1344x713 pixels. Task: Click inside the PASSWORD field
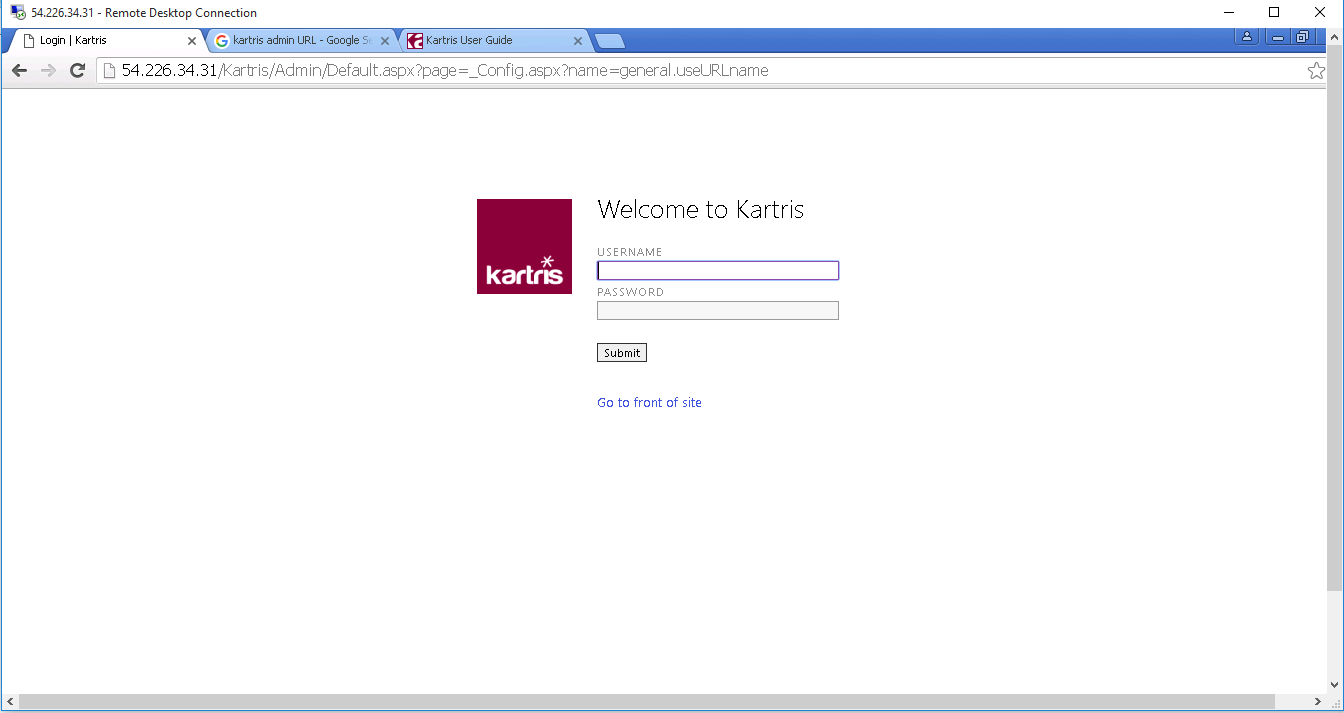pos(717,310)
